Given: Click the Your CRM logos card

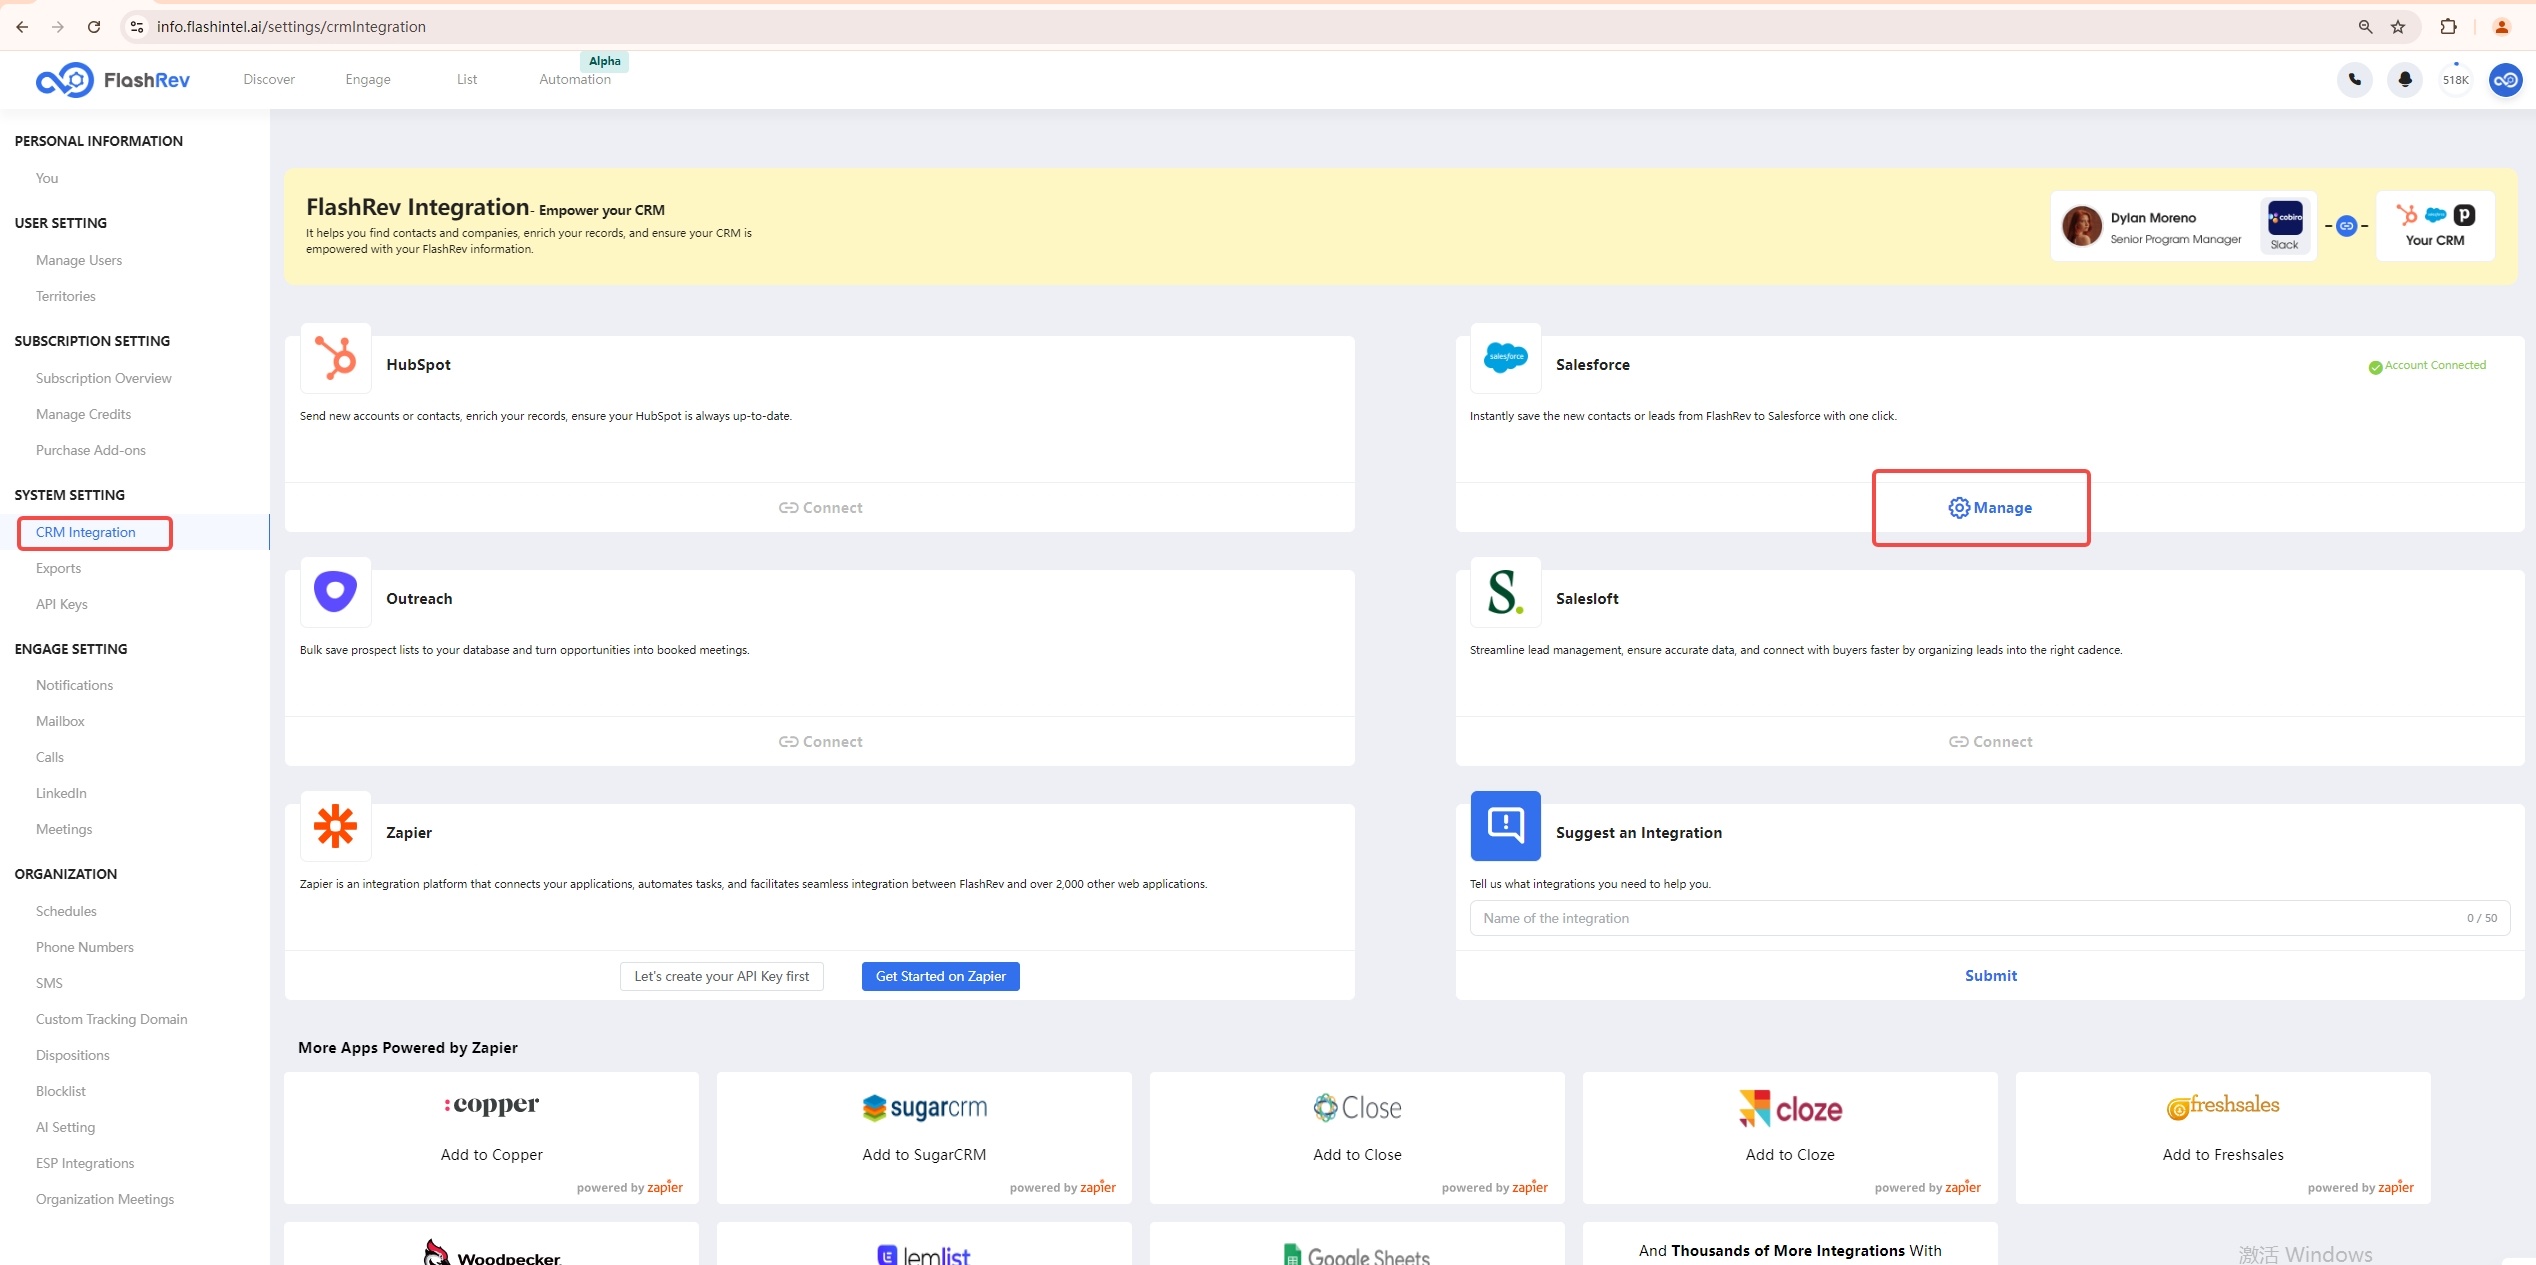Looking at the screenshot, I should click(x=2435, y=226).
